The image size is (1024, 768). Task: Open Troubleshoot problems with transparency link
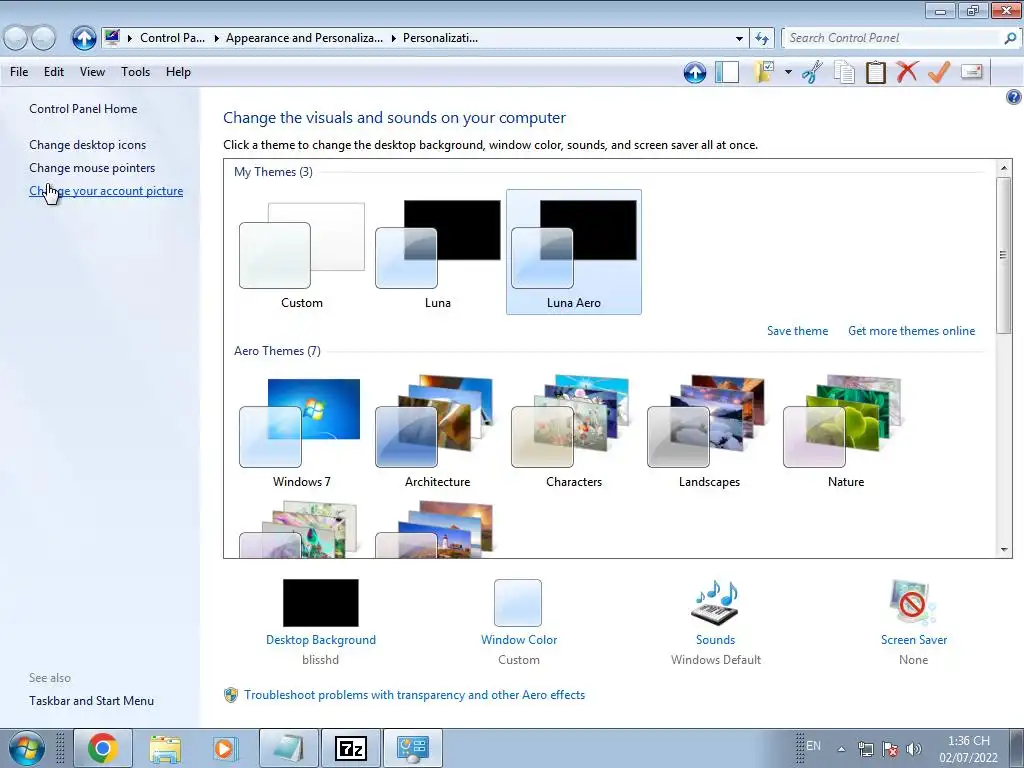tap(415, 695)
